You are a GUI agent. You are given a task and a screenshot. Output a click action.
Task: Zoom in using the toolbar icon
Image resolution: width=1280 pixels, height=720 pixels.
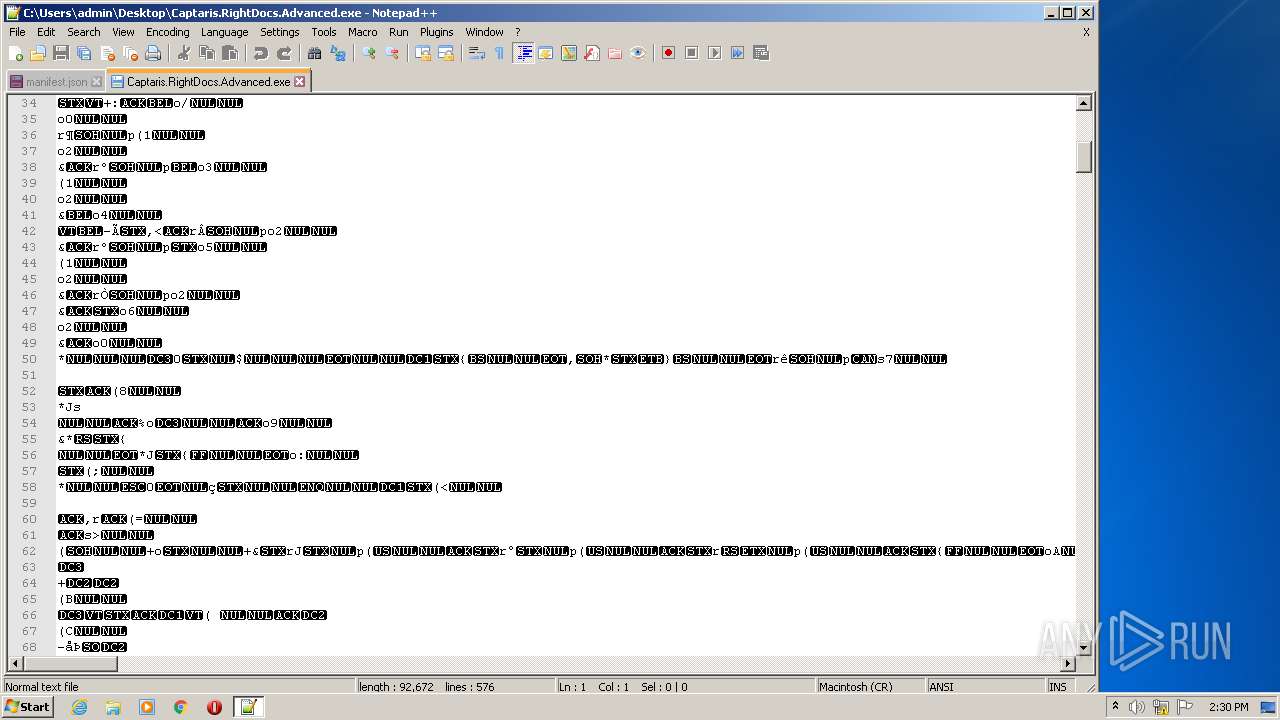(x=369, y=53)
